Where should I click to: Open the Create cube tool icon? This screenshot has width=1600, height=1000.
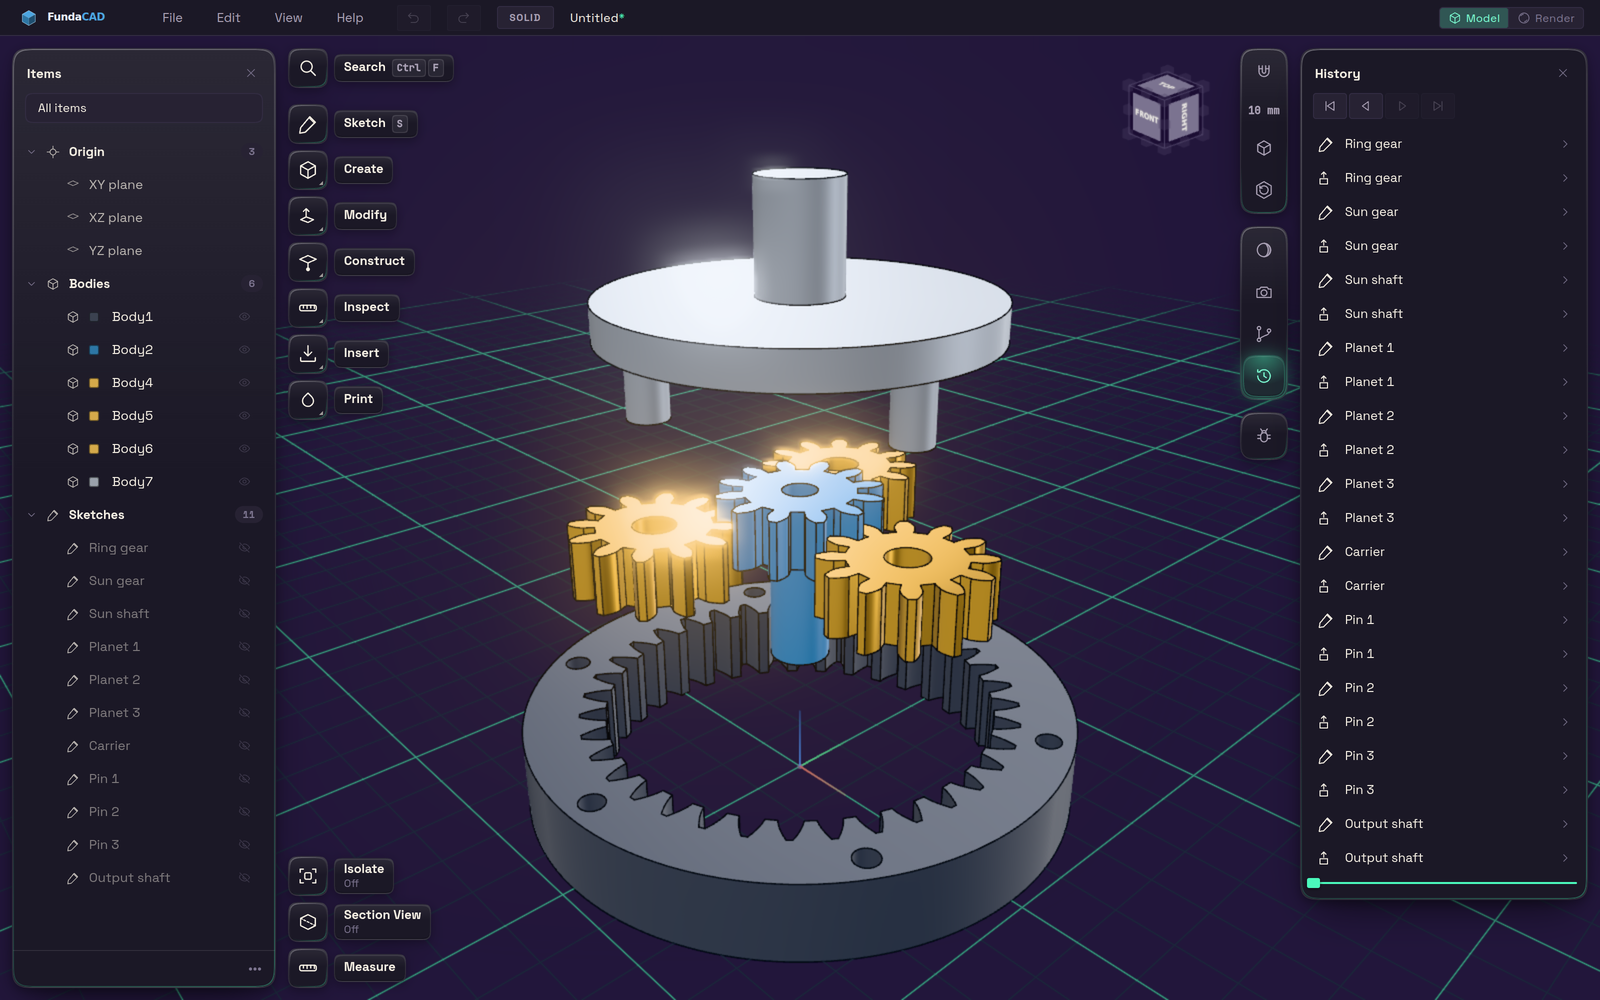[x=308, y=170]
